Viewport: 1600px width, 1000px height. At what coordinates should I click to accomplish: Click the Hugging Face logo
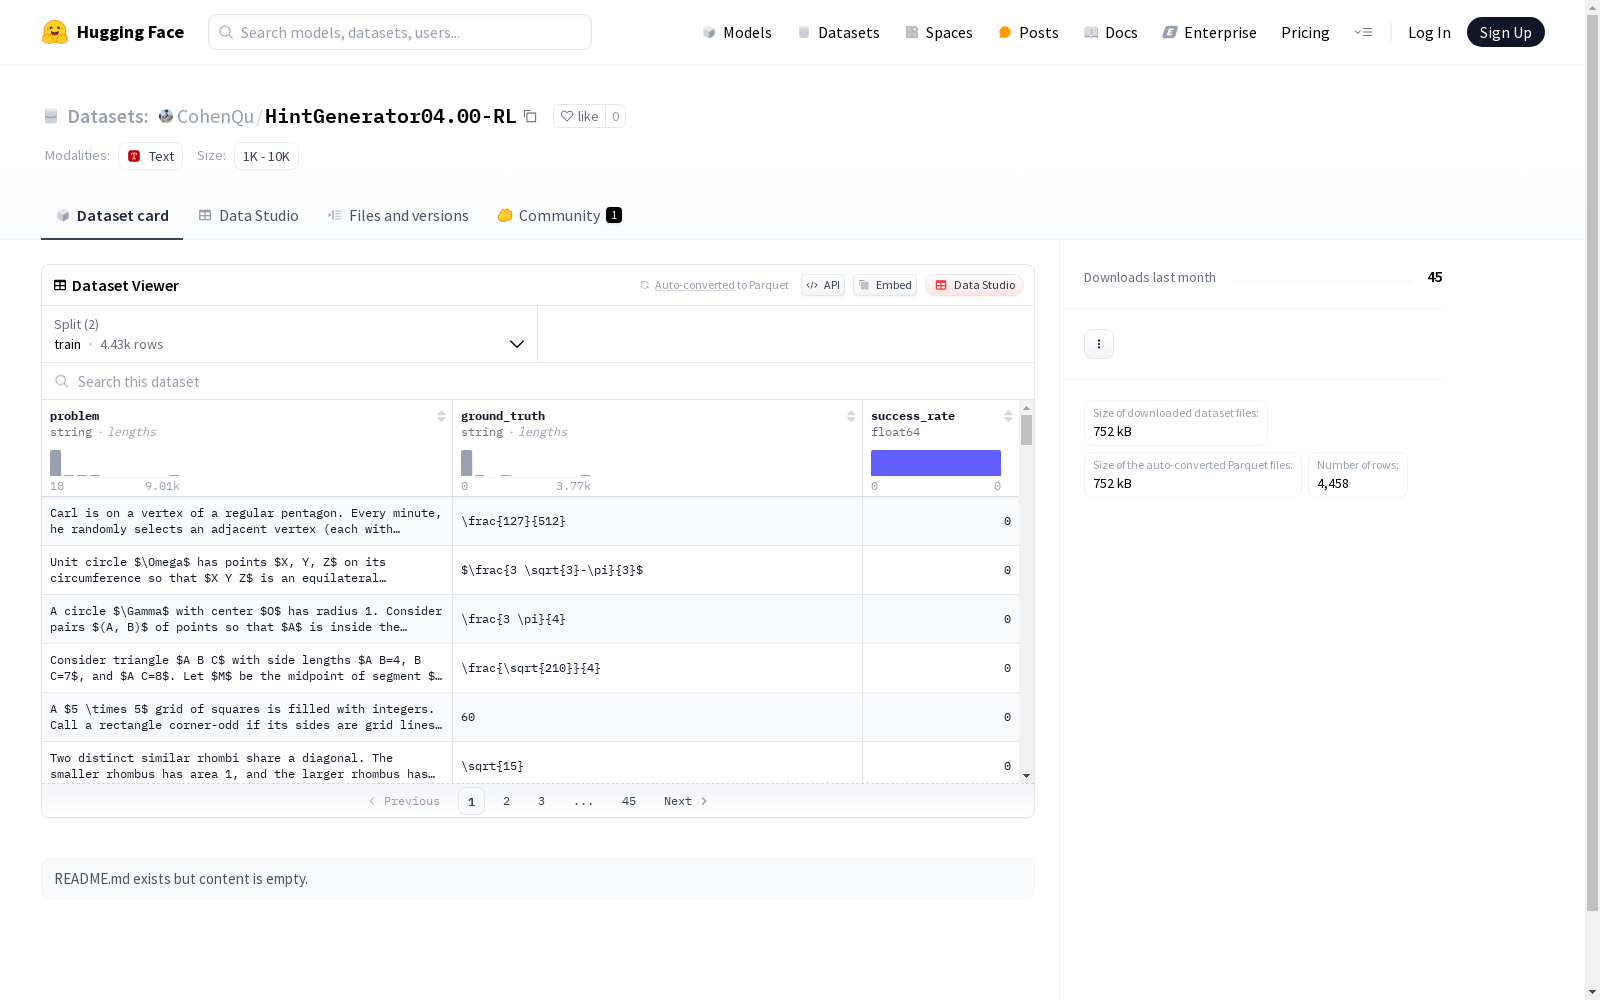click(113, 32)
